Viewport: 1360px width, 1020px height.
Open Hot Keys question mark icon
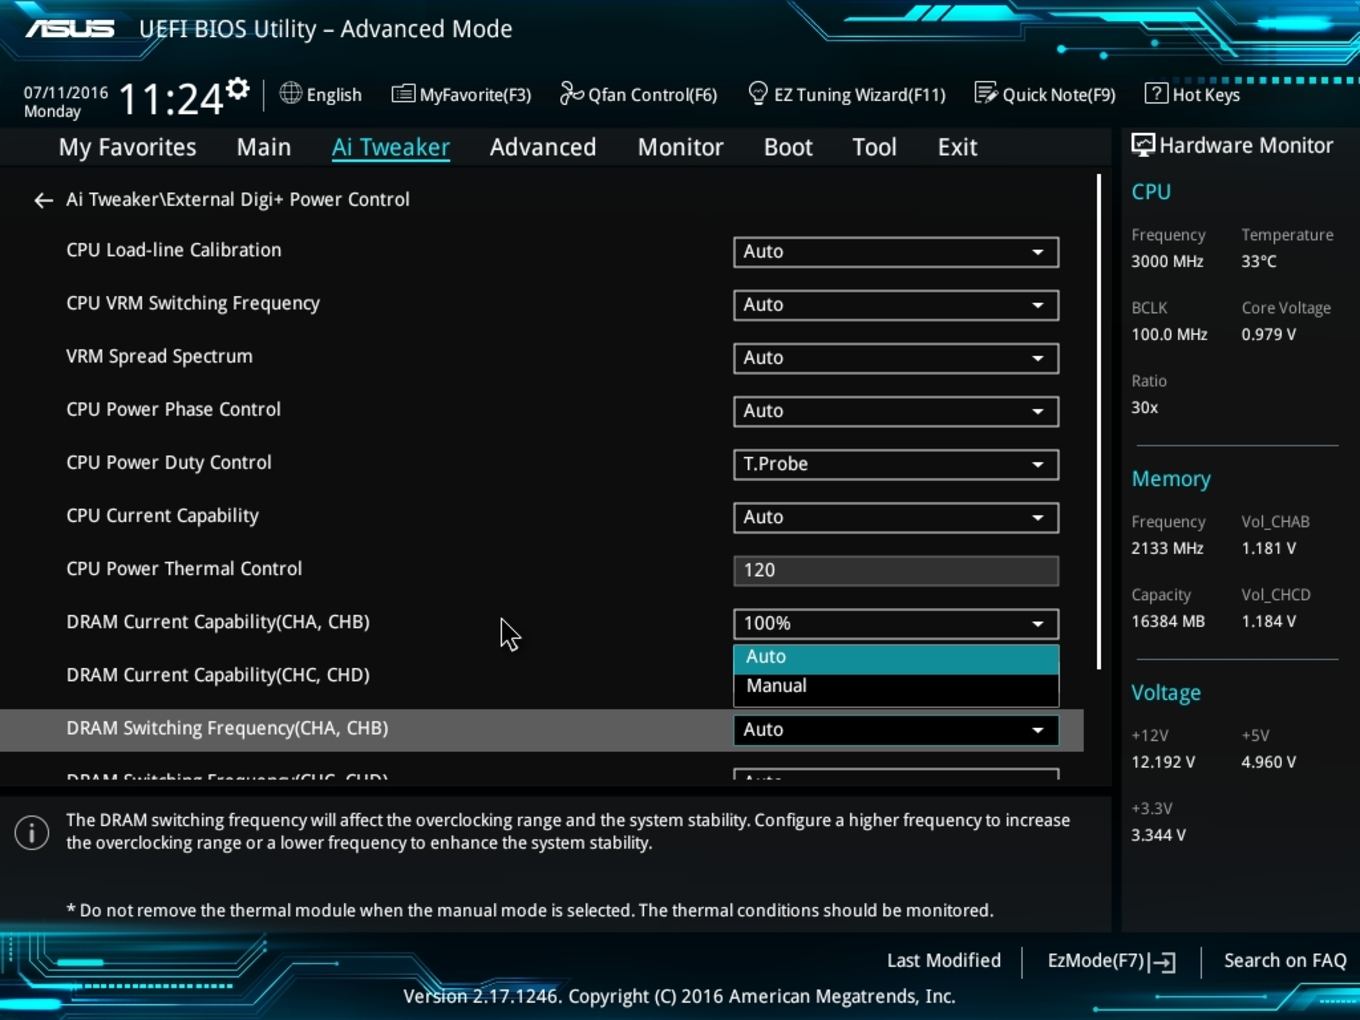tap(1156, 93)
